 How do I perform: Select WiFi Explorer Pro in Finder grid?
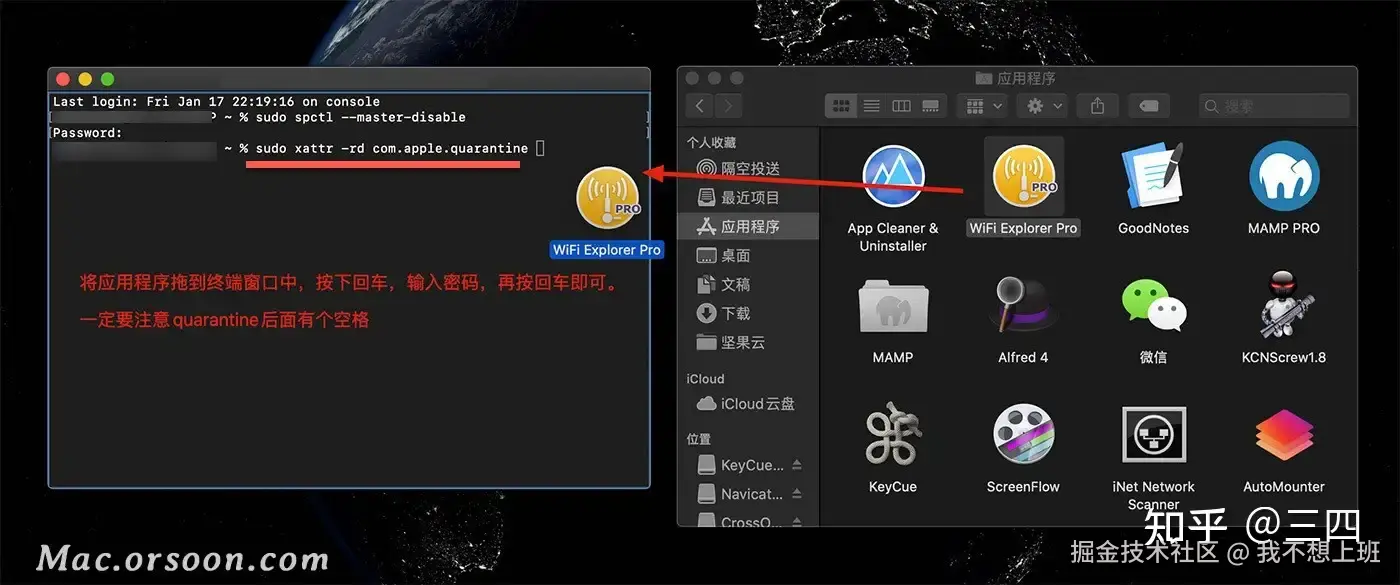click(x=1023, y=176)
